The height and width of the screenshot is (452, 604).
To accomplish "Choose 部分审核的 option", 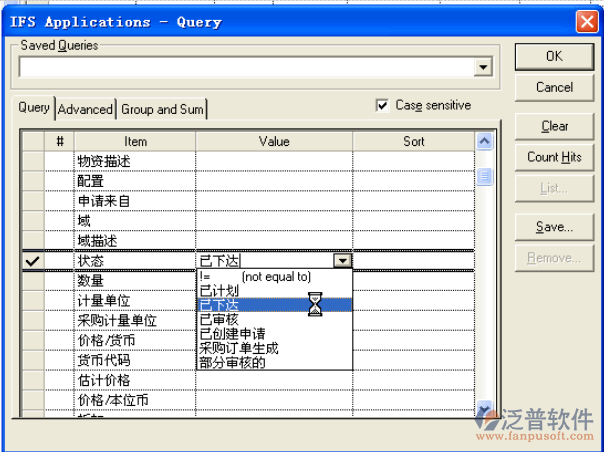I will [232, 362].
